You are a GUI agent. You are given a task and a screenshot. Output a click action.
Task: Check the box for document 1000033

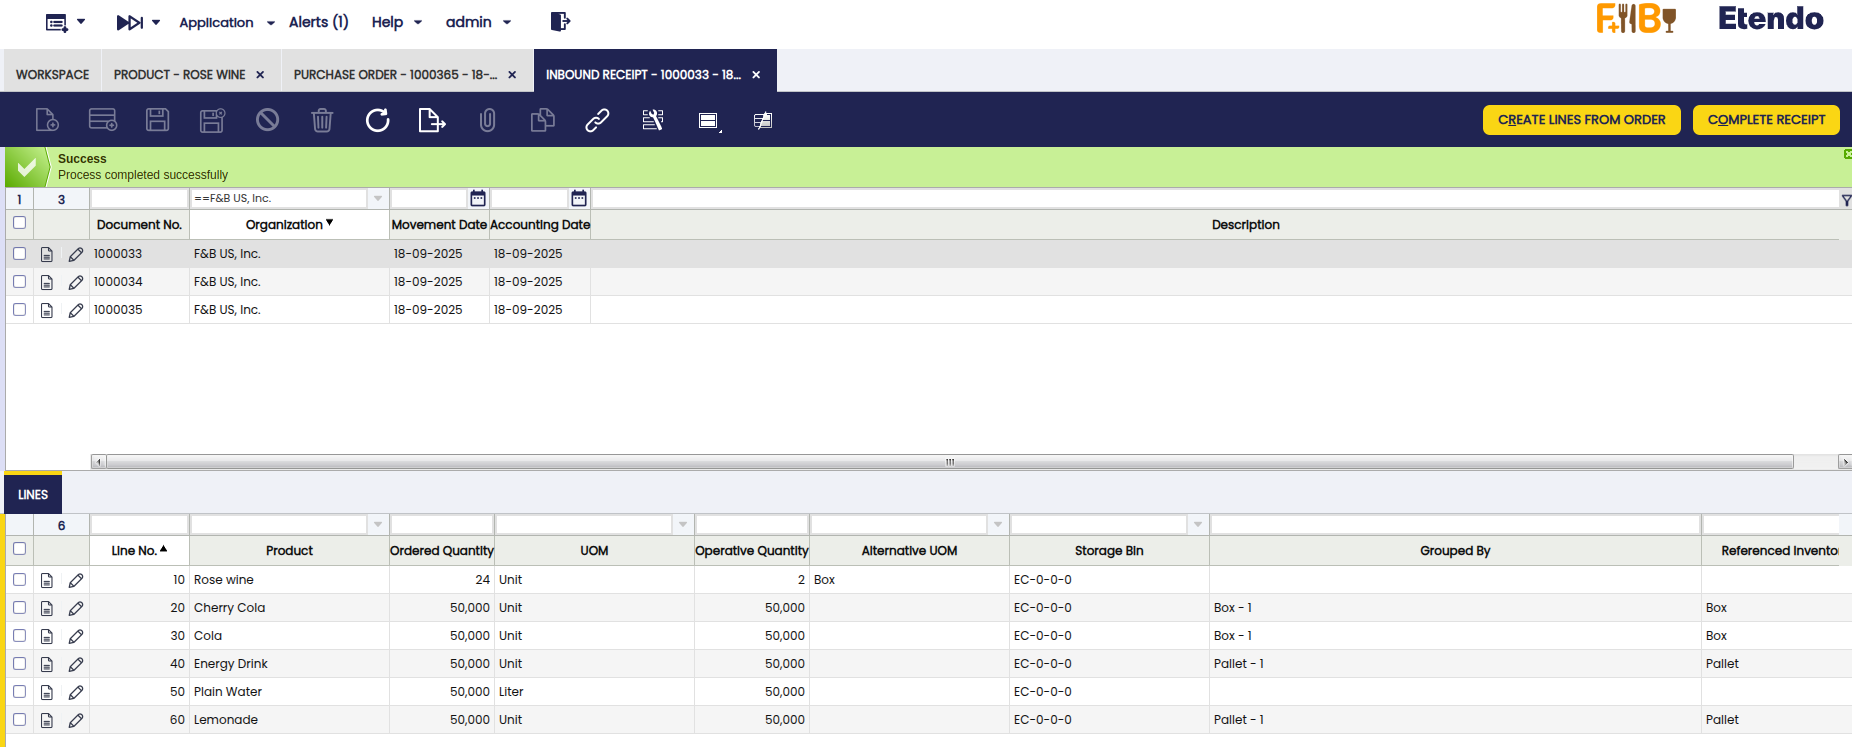point(19,254)
